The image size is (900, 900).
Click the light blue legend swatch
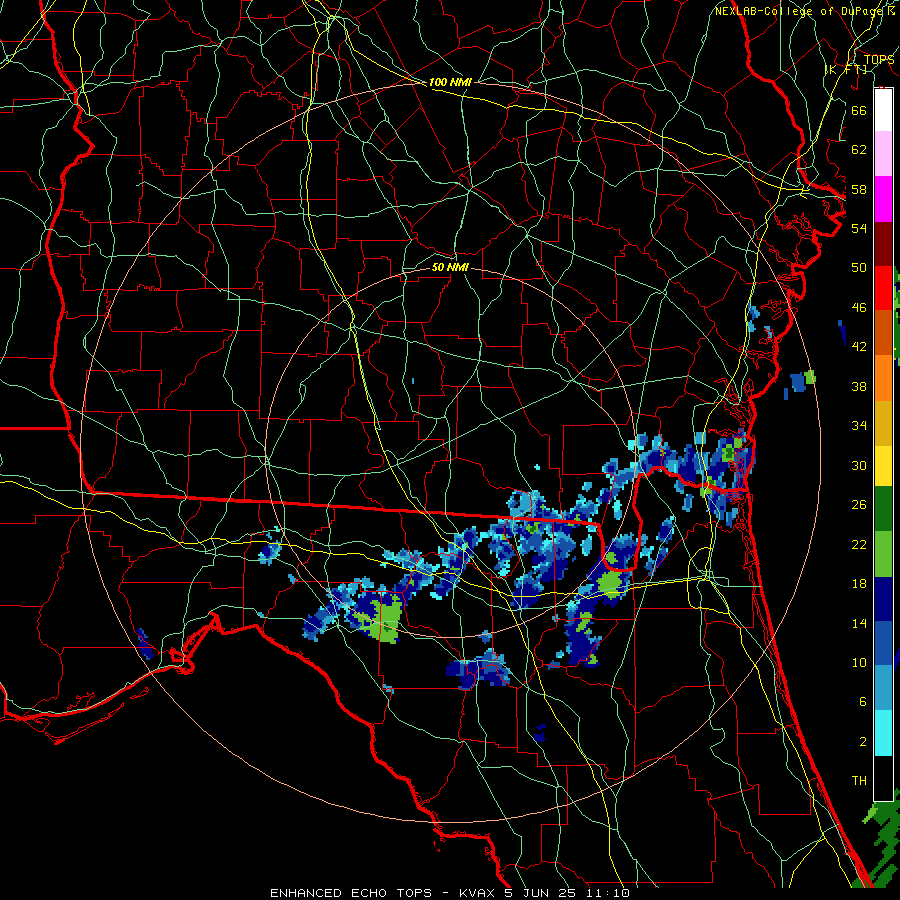click(883, 687)
